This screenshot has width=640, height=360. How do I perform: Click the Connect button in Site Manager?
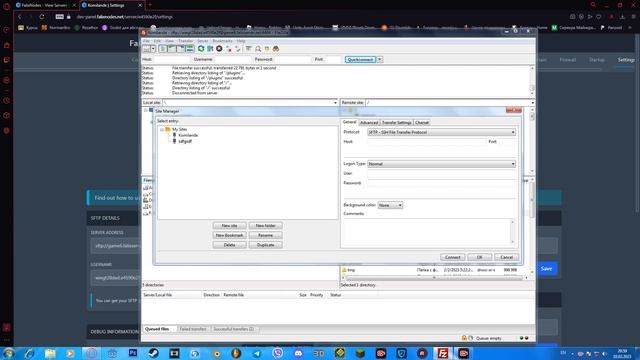click(452, 257)
